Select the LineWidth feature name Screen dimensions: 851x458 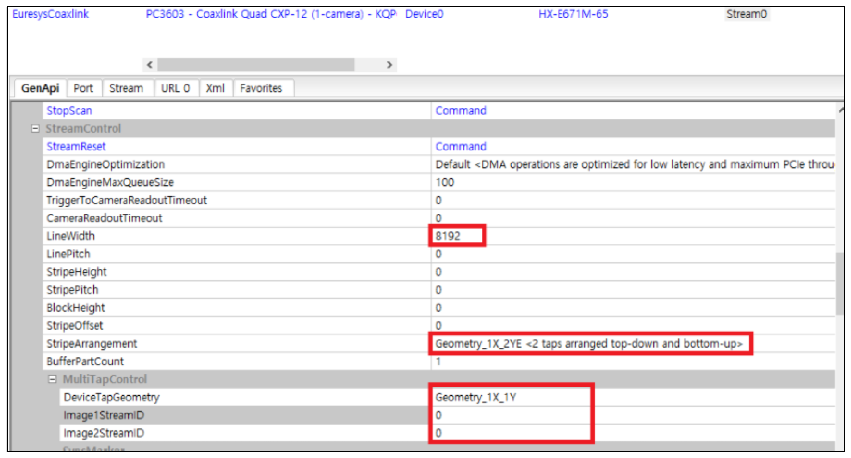tap(71, 236)
